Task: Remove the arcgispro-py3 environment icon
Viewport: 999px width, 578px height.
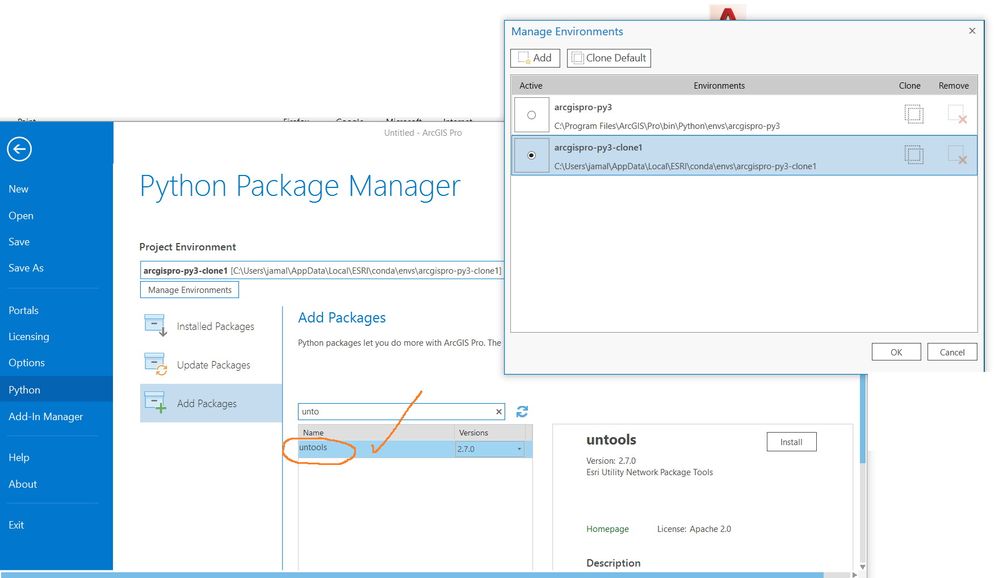Action: click(957, 115)
